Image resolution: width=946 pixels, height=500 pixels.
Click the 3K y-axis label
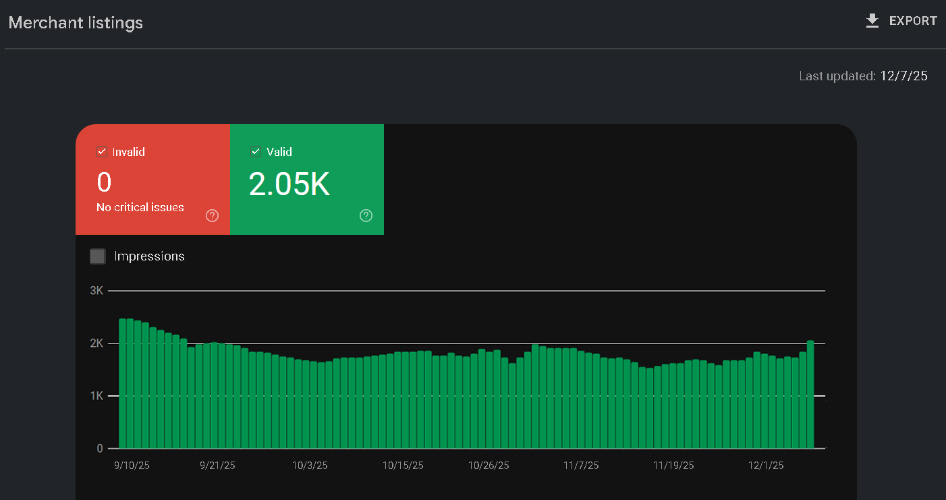click(x=97, y=290)
